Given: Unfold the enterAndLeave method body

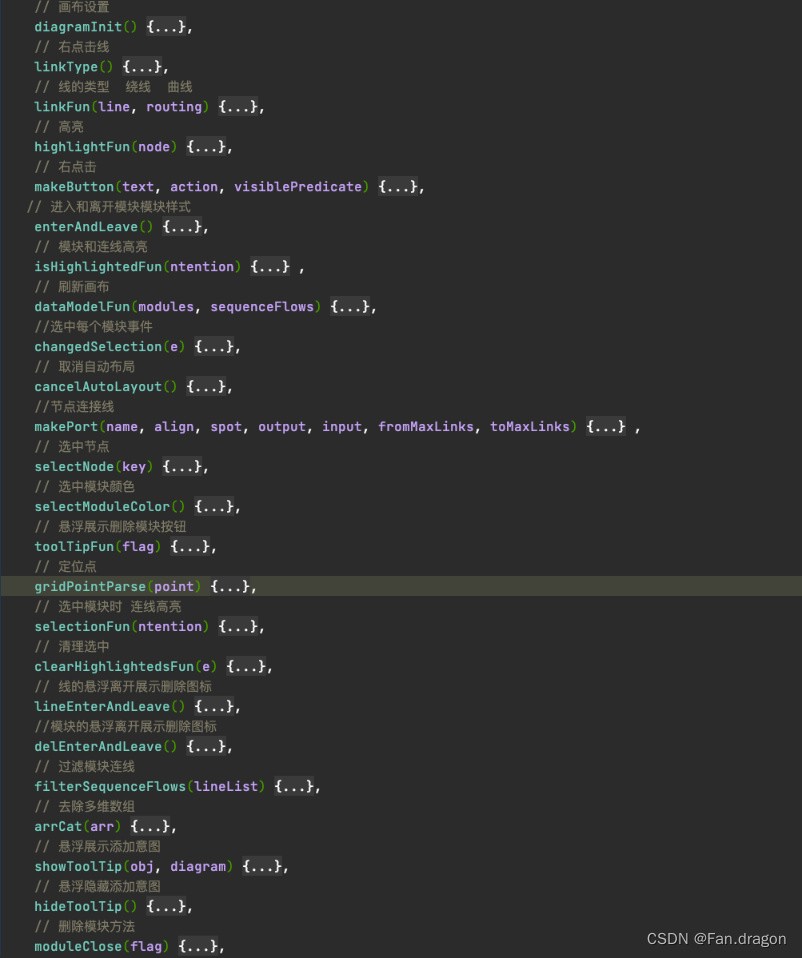Looking at the screenshot, I should 181,227.
